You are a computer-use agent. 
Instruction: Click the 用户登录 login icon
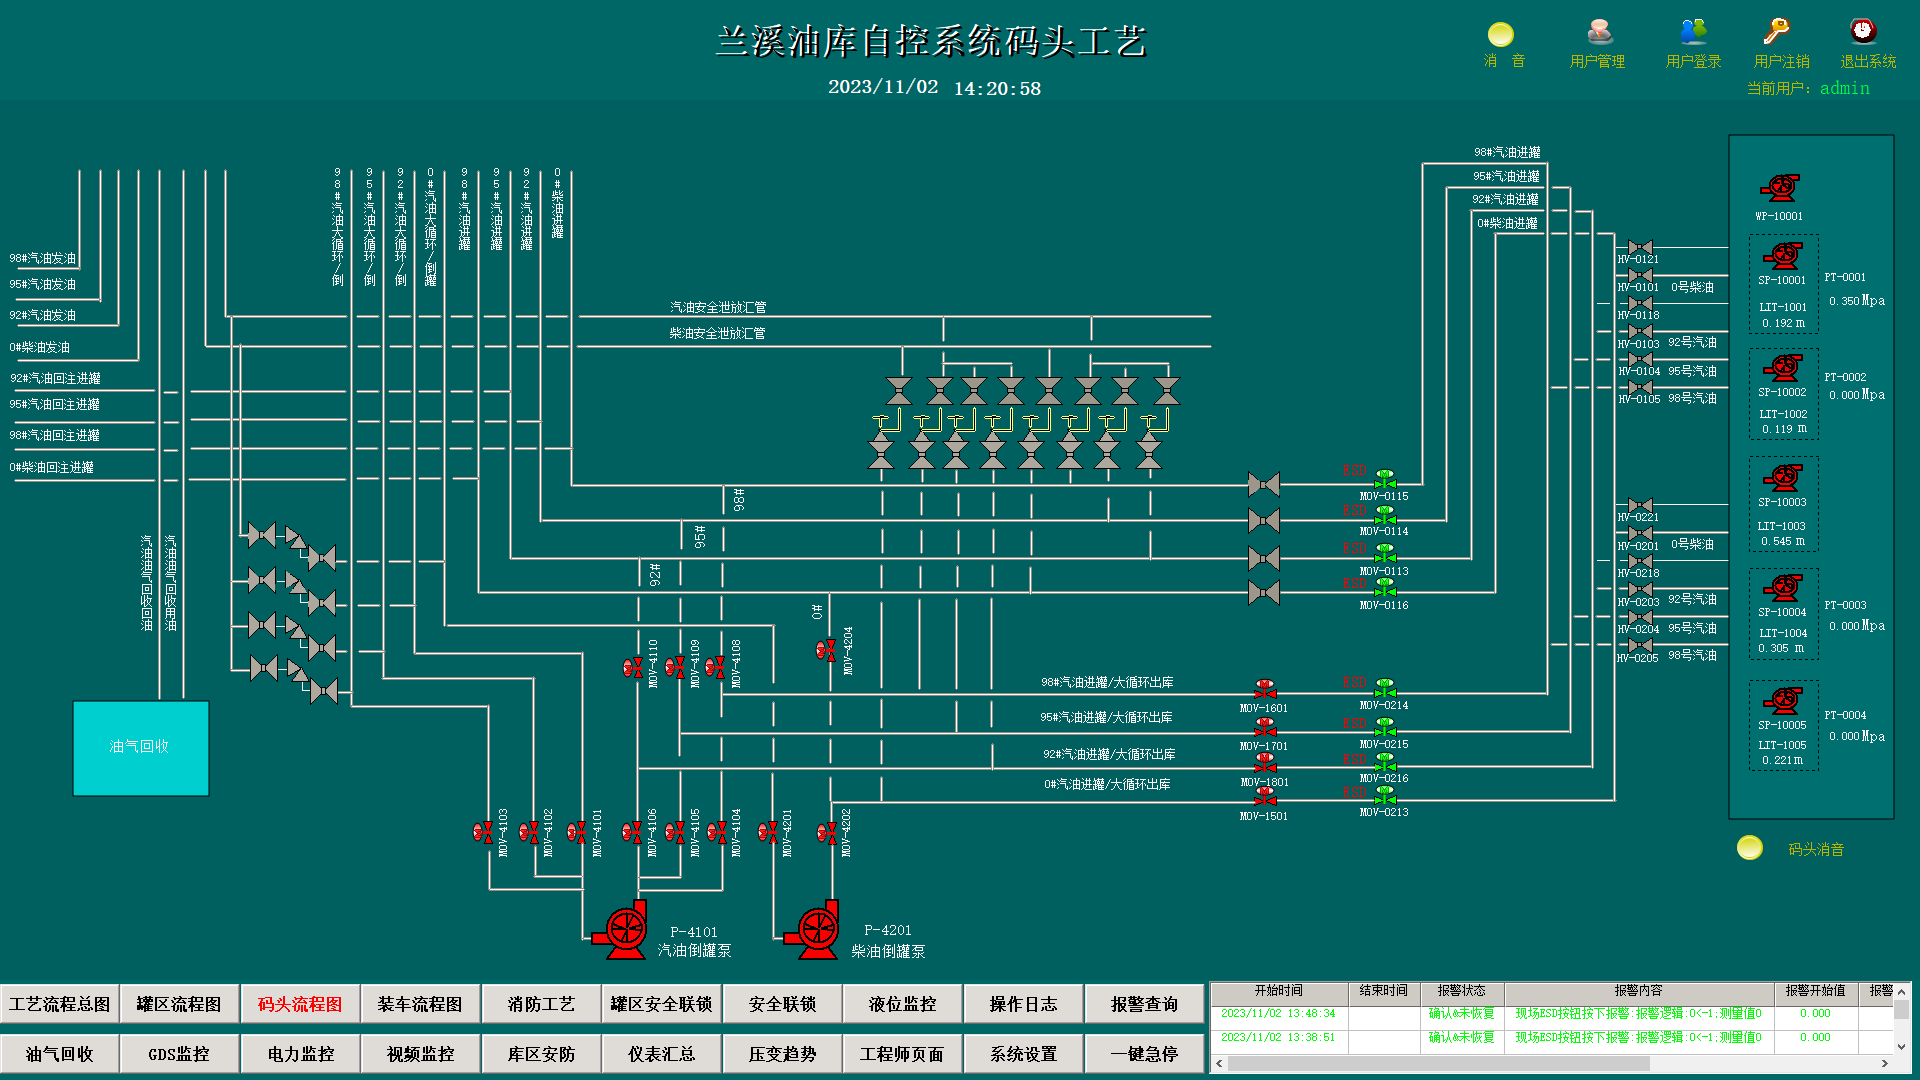[x=1693, y=33]
